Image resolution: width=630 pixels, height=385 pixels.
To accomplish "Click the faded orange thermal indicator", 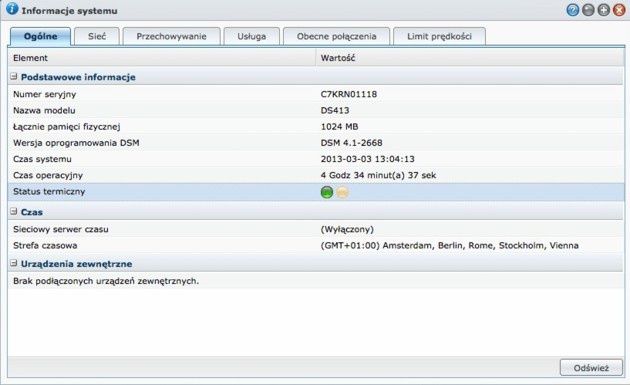I will point(342,193).
